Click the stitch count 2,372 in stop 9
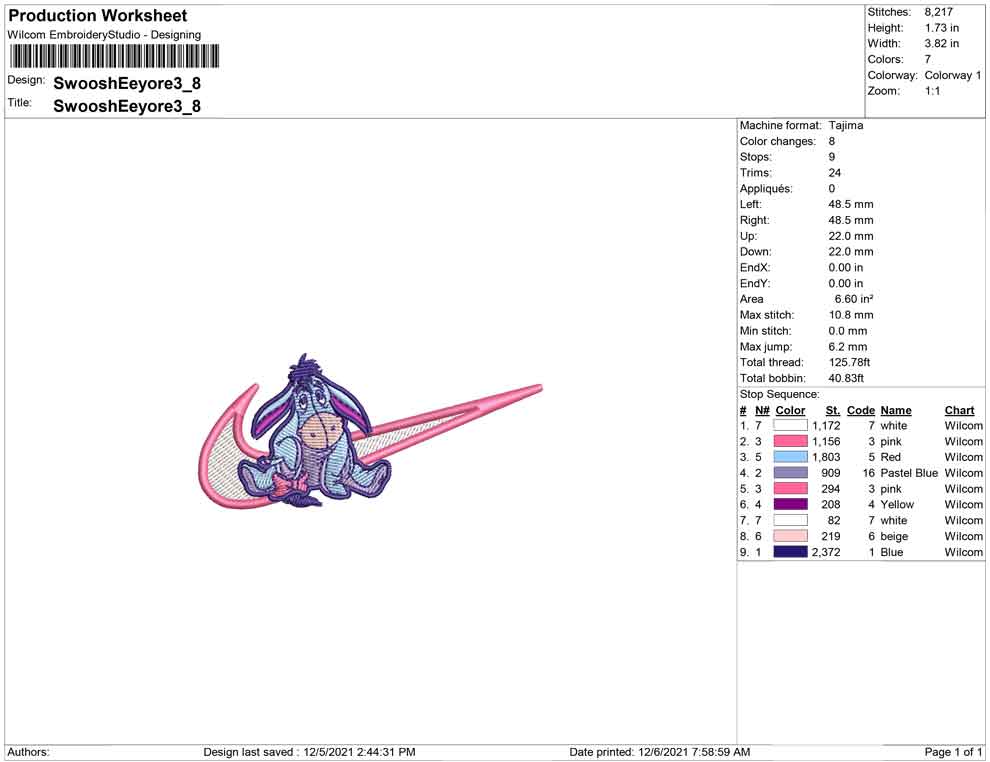Screen dimensions: 990x762 (826, 552)
